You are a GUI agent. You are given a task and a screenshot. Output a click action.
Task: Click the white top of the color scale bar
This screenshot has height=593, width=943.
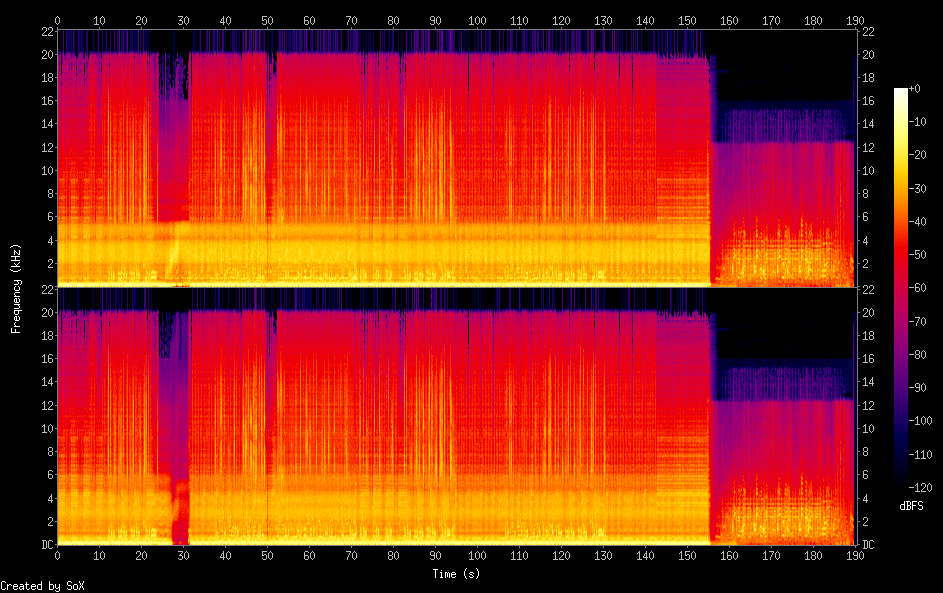pyautogui.click(x=900, y=92)
